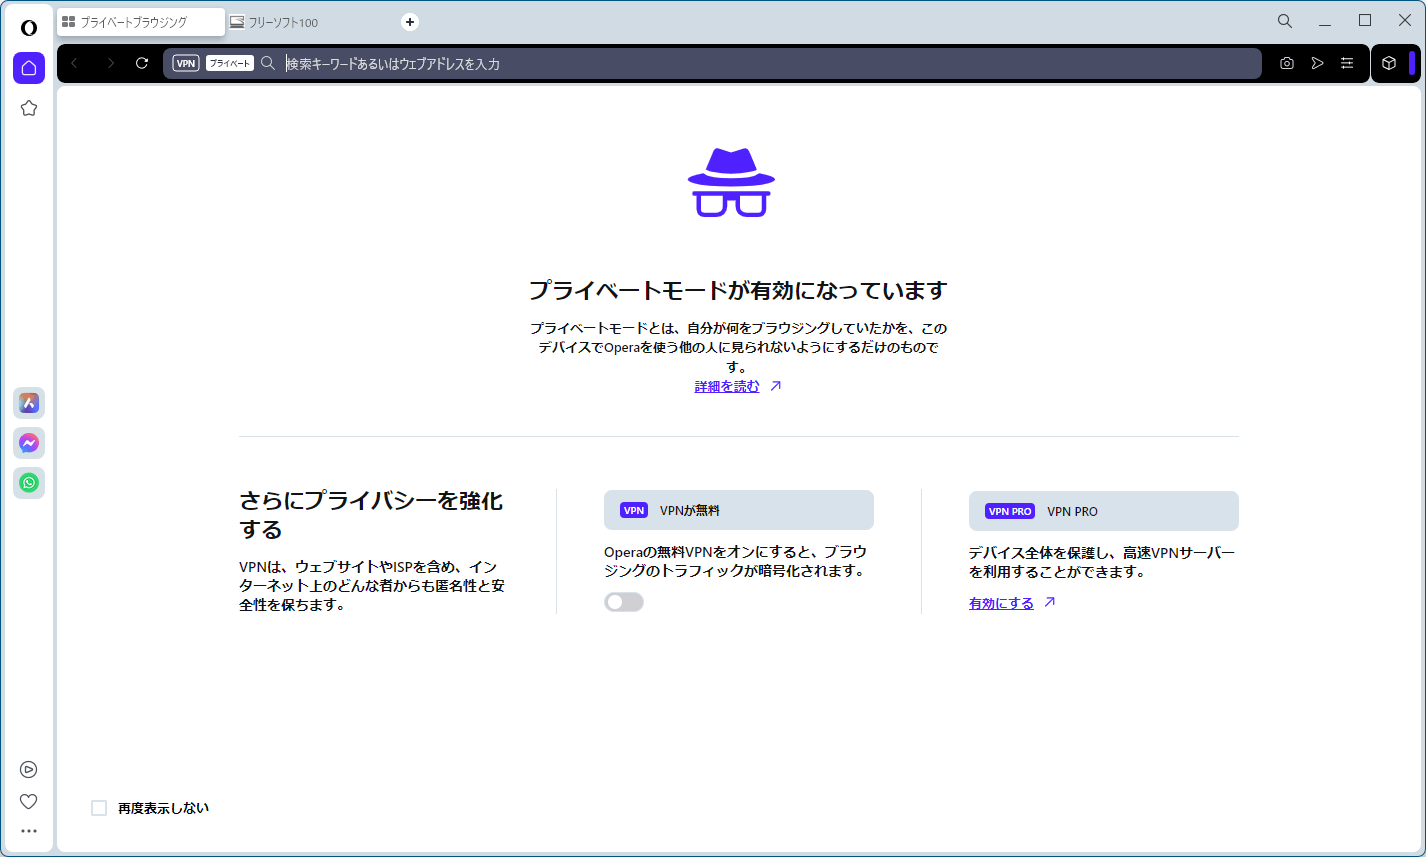Open Bookmarks star icon in sidebar
1426x857 pixels.
point(29,108)
